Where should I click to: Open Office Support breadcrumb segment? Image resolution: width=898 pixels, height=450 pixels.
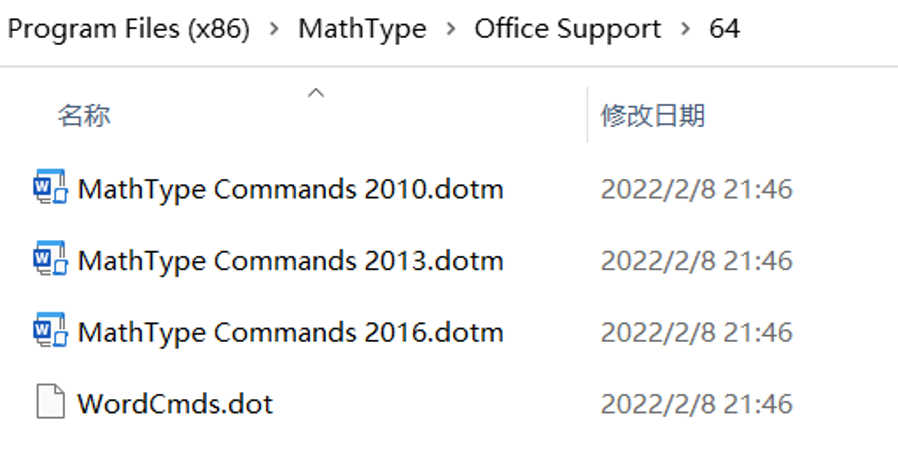pyautogui.click(x=568, y=28)
